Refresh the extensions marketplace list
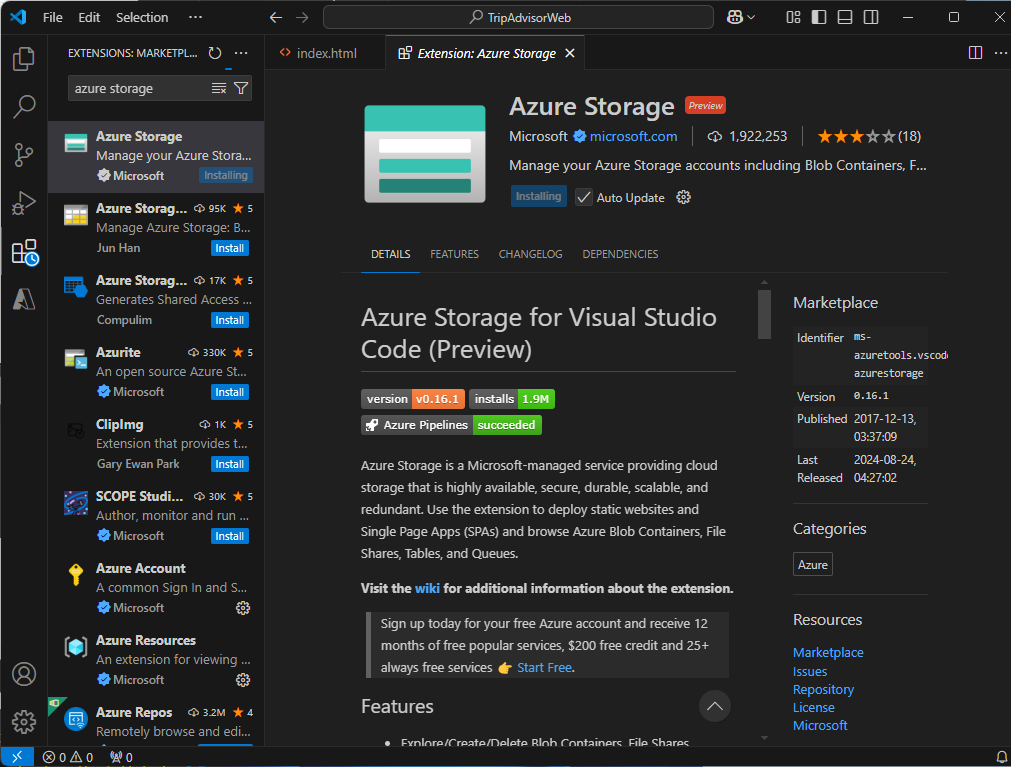1011x767 pixels. tap(215, 53)
